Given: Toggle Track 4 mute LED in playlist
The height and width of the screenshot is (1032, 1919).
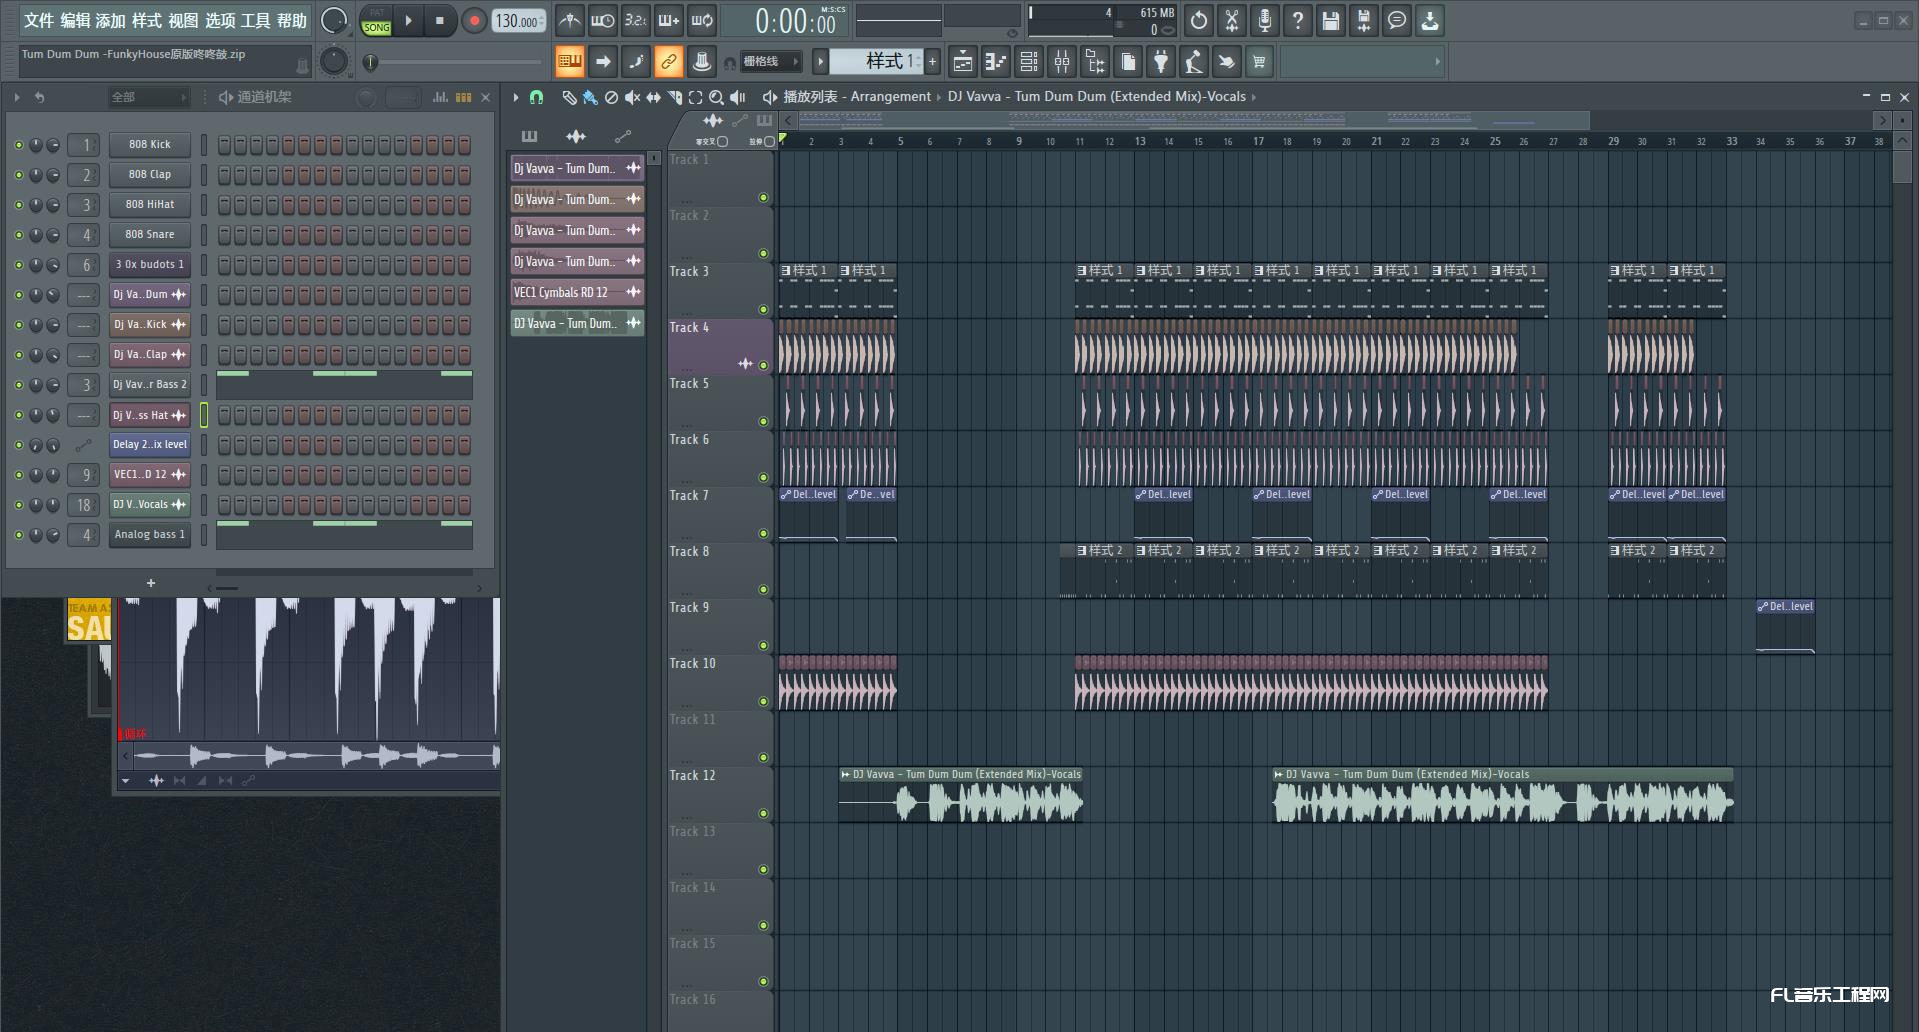Looking at the screenshot, I should (x=763, y=365).
